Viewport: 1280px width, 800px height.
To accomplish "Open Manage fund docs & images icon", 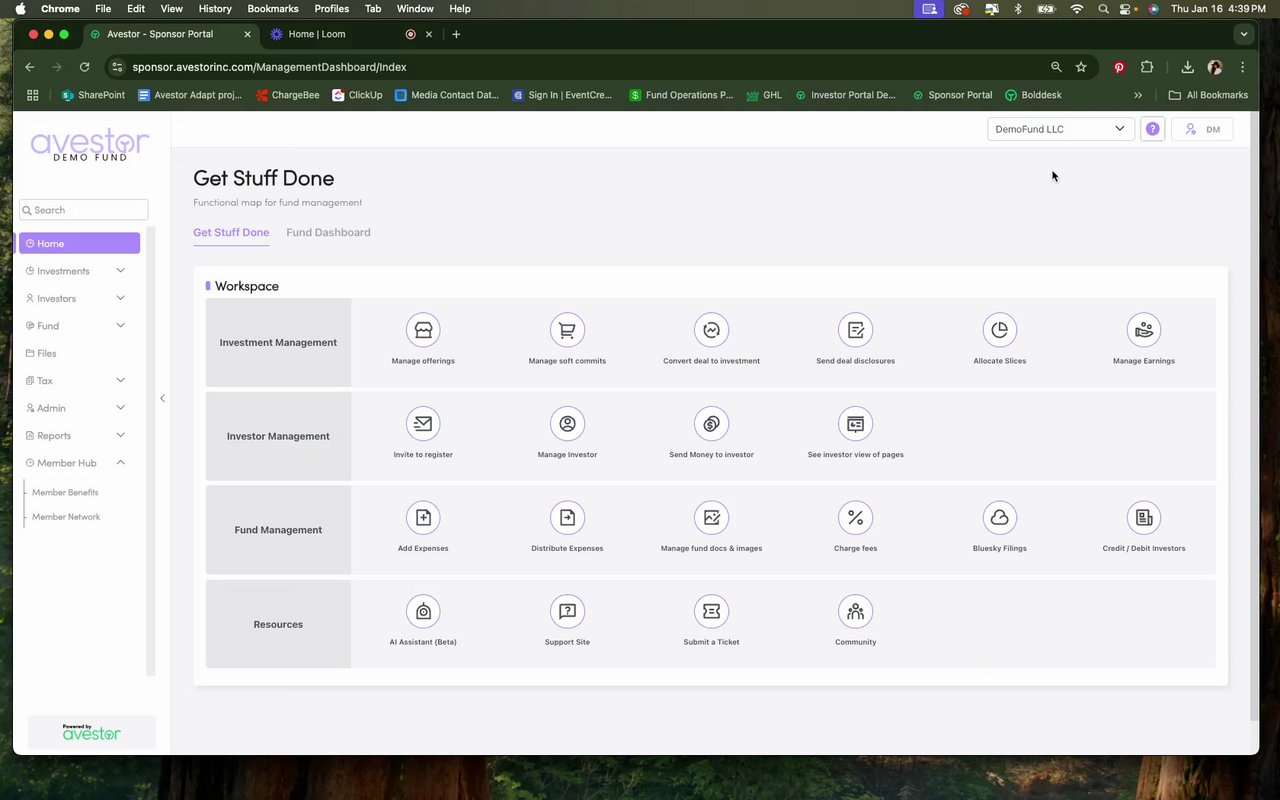I will [x=711, y=517].
